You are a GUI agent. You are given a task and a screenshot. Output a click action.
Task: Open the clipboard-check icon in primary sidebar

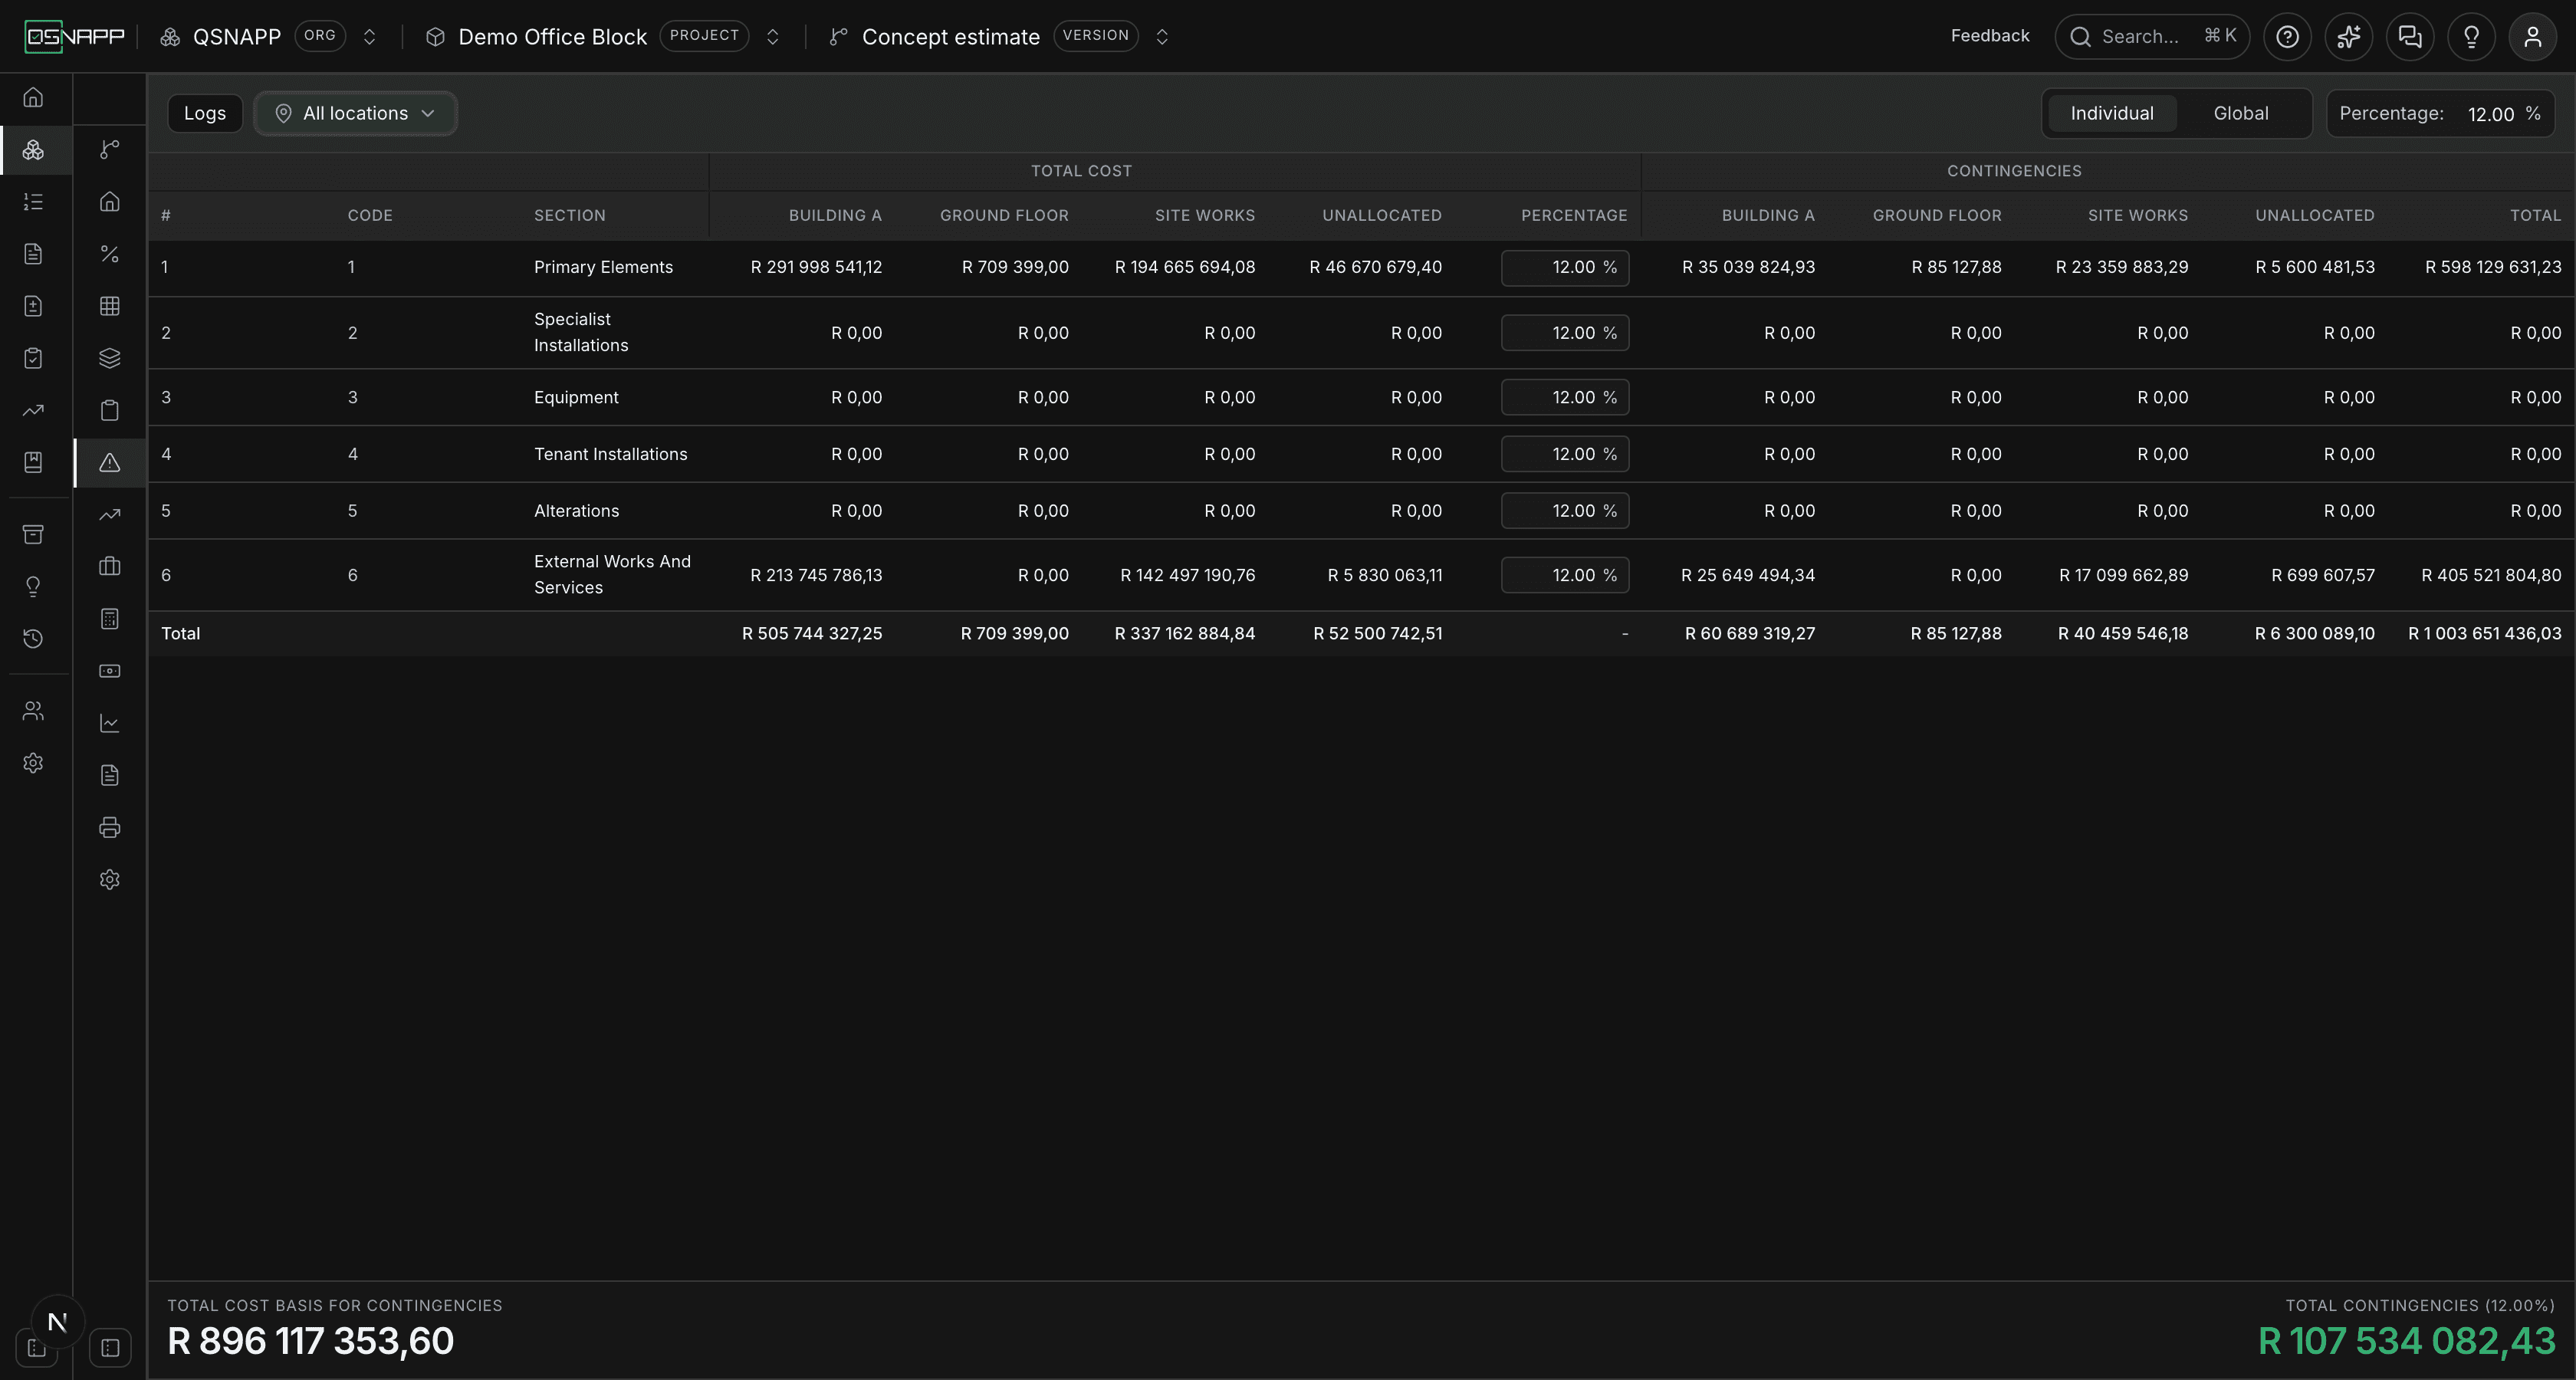[33, 358]
